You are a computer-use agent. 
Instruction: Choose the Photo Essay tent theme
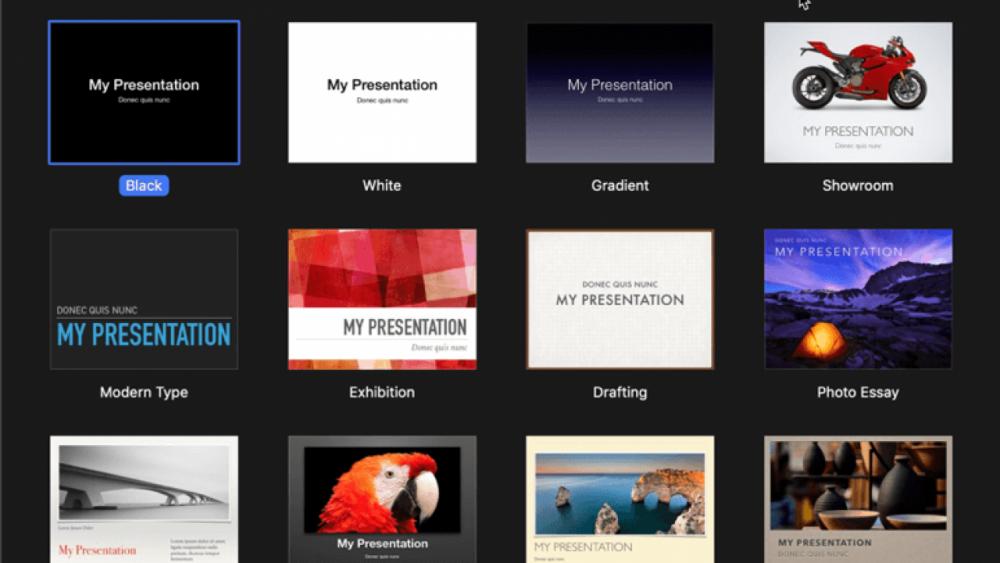[x=858, y=299]
